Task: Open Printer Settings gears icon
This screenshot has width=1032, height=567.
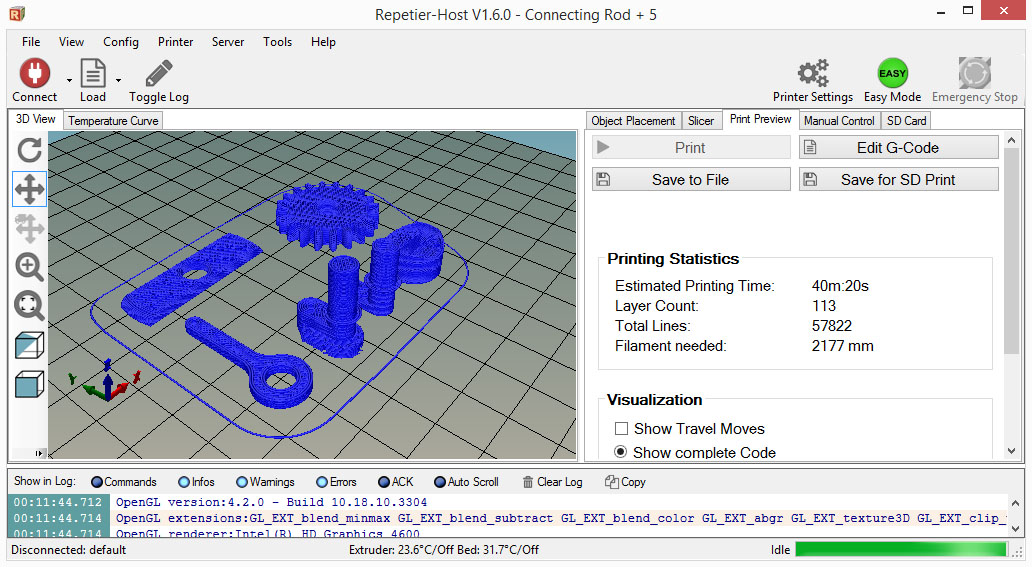Action: [x=813, y=73]
